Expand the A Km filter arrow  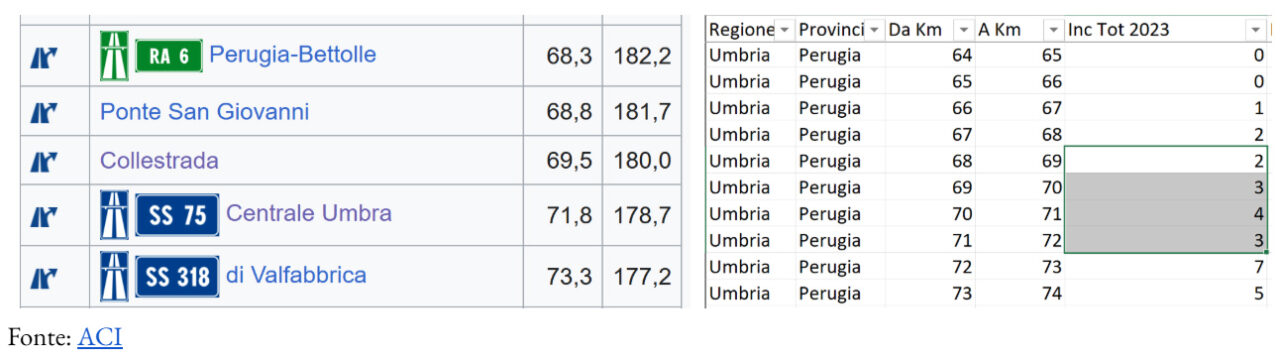1053,30
